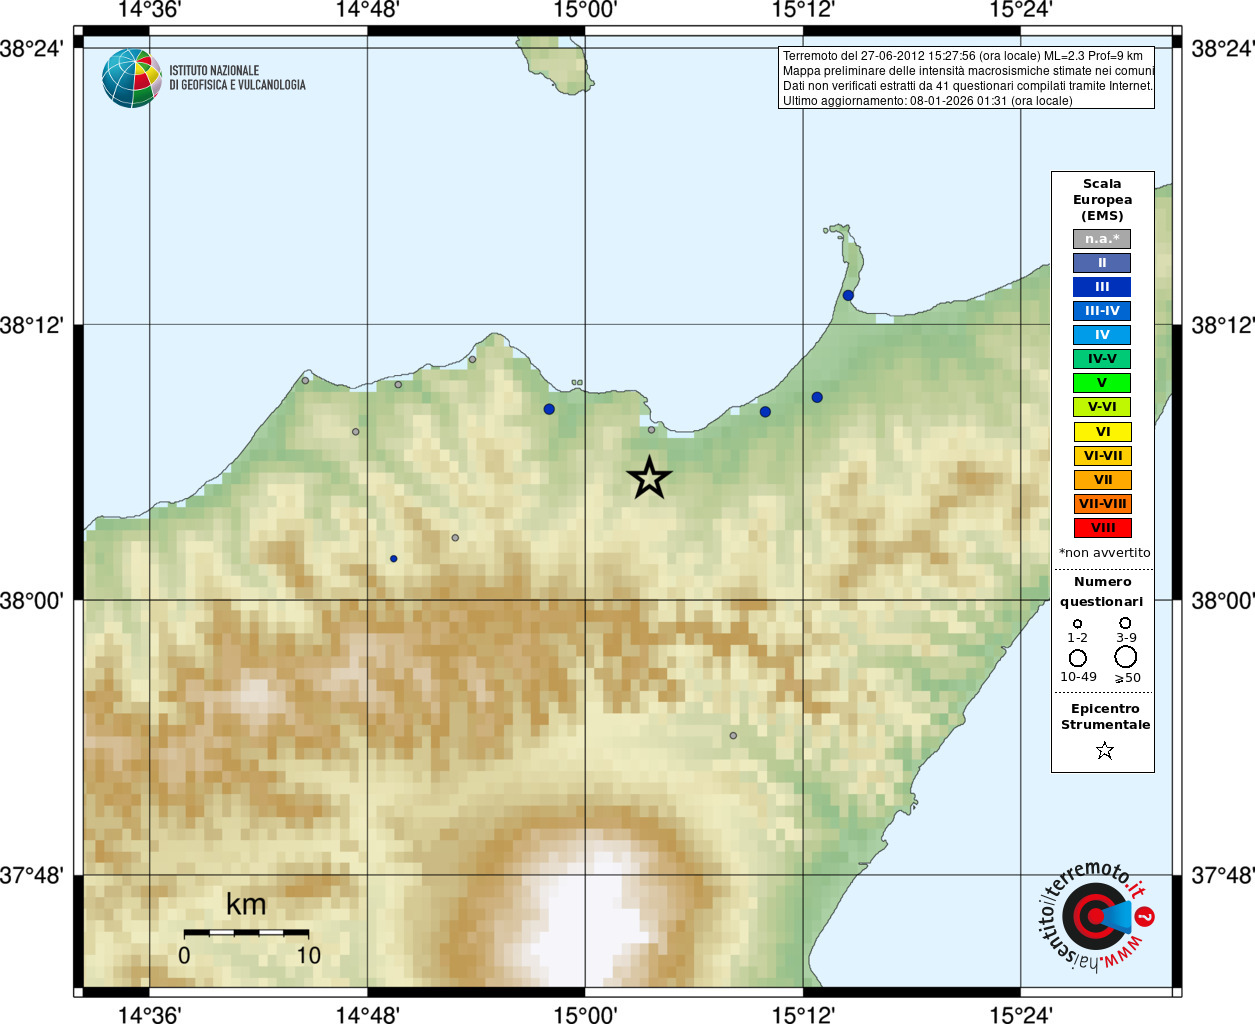Click the largest questionnaire circle in legend
Viewport: 1255px width, 1024px height.
1126,657
